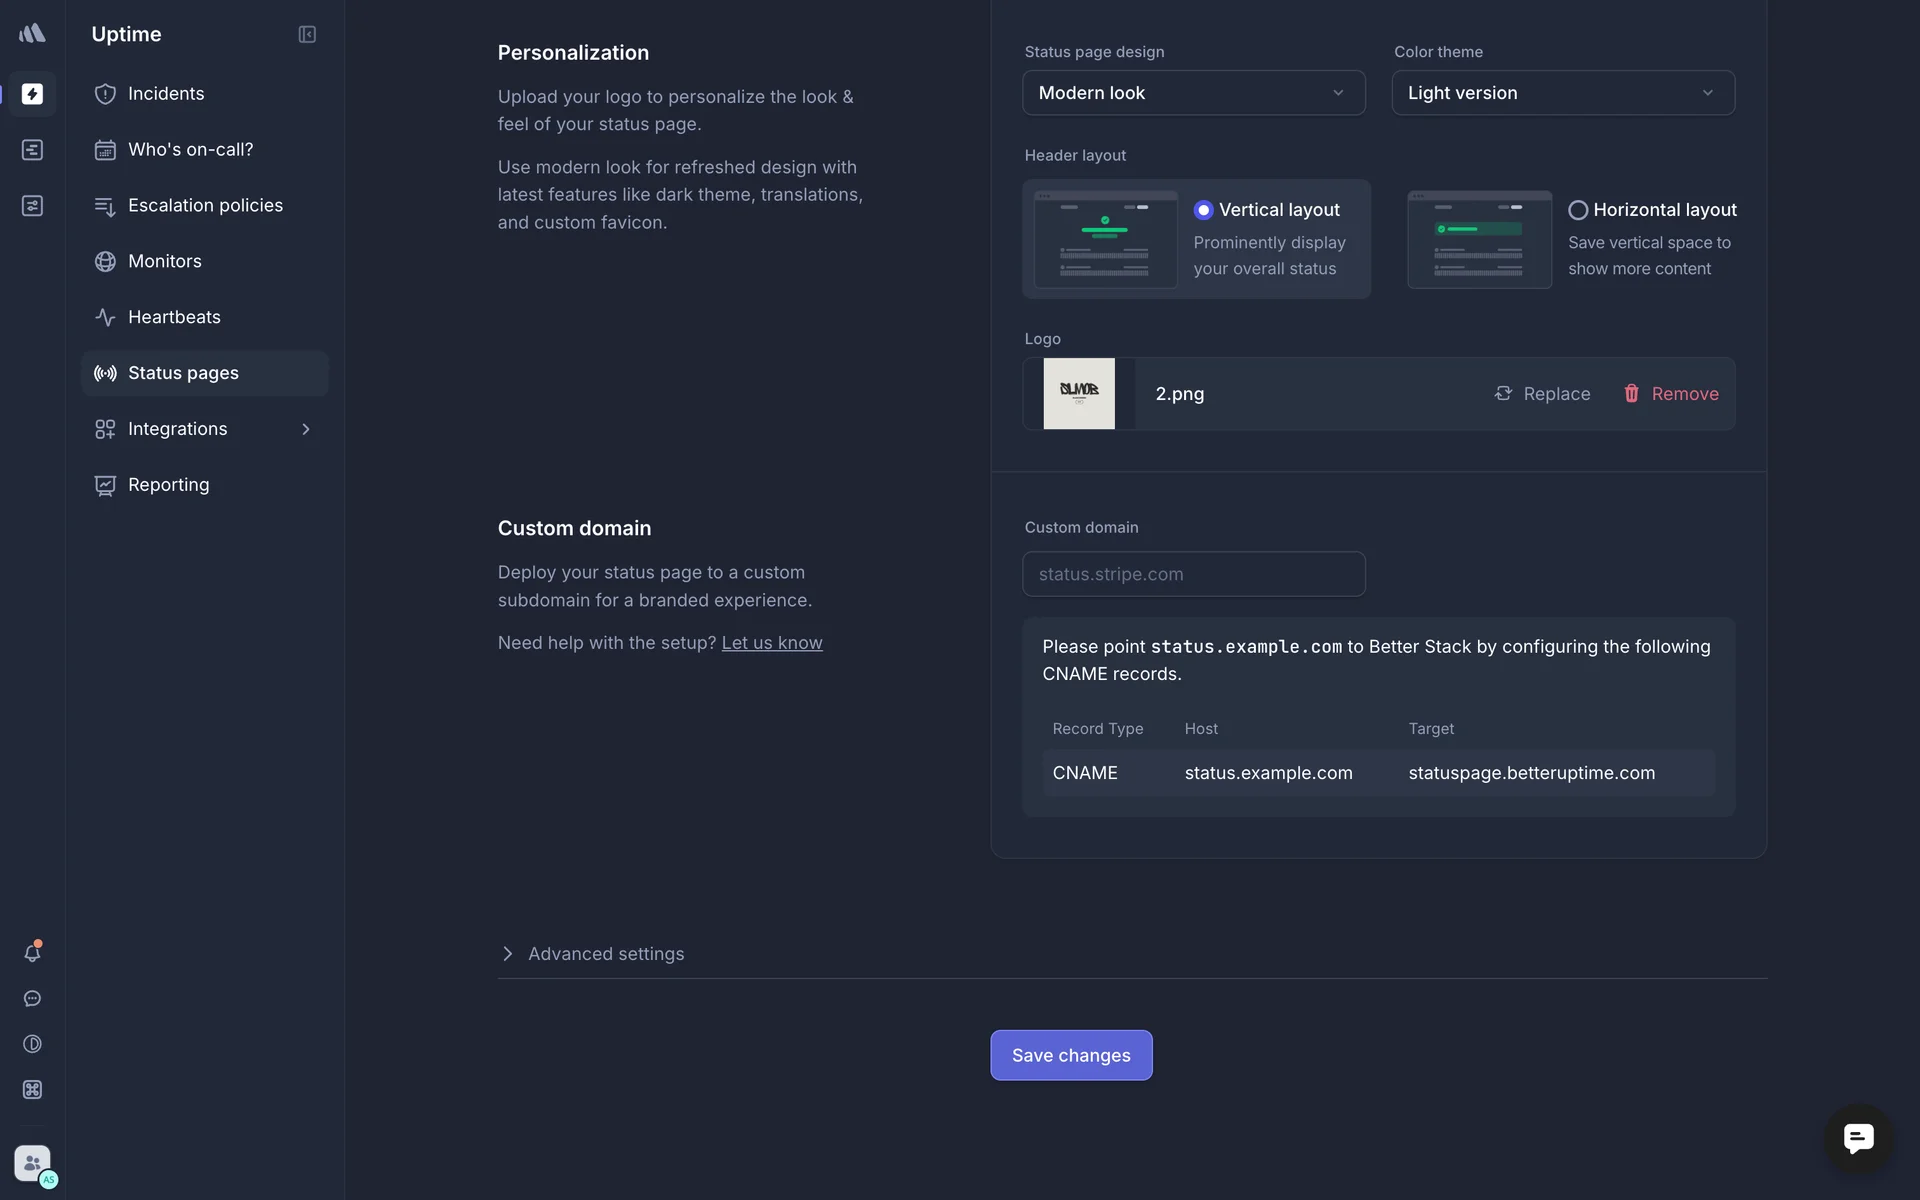Open the notifications bell icon

pyautogui.click(x=32, y=953)
